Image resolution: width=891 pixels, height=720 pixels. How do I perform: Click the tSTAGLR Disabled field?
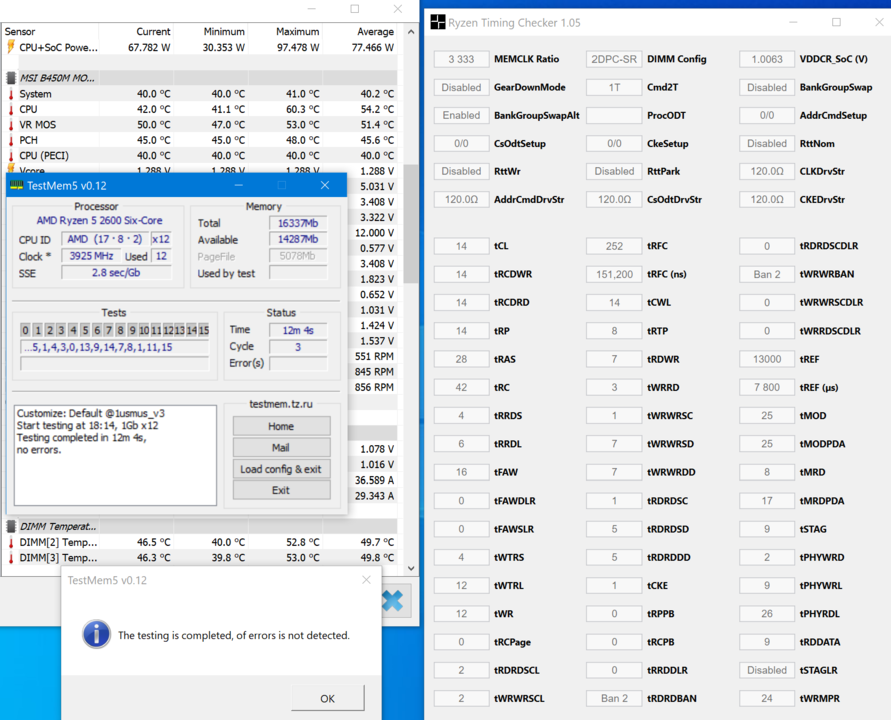coord(767,670)
